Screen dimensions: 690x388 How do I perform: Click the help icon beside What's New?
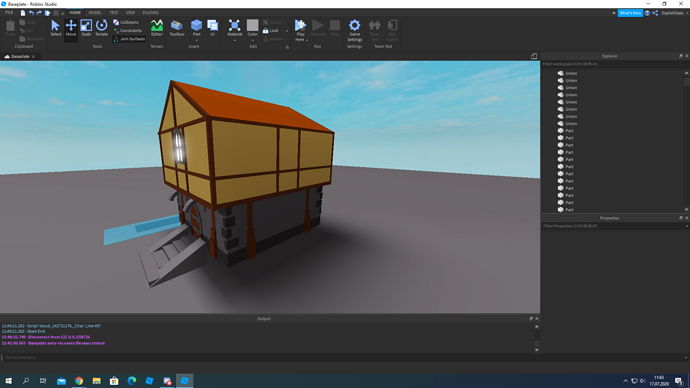(647, 13)
